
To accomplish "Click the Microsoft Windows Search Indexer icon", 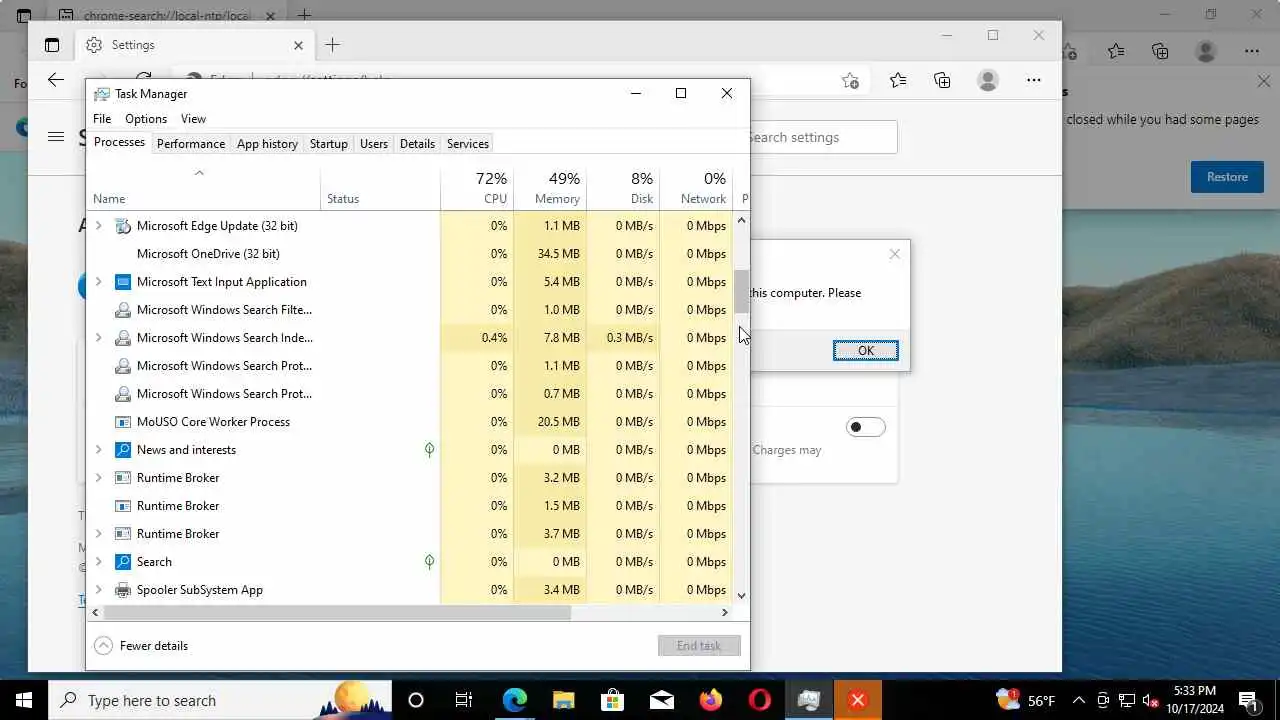I will pyautogui.click(x=123, y=338).
